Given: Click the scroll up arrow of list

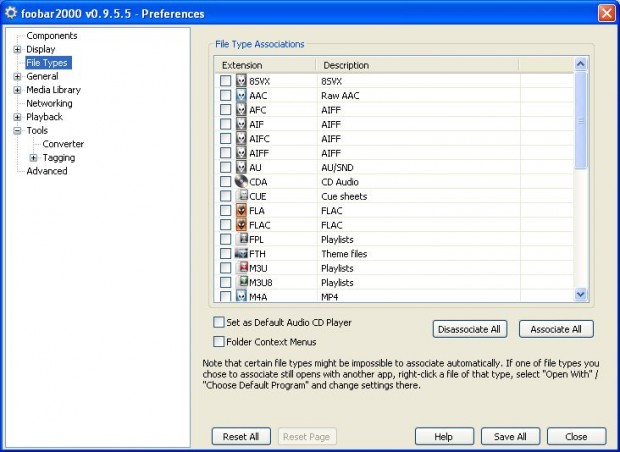Looking at the screenshot, I should click(x=580, y=64).
